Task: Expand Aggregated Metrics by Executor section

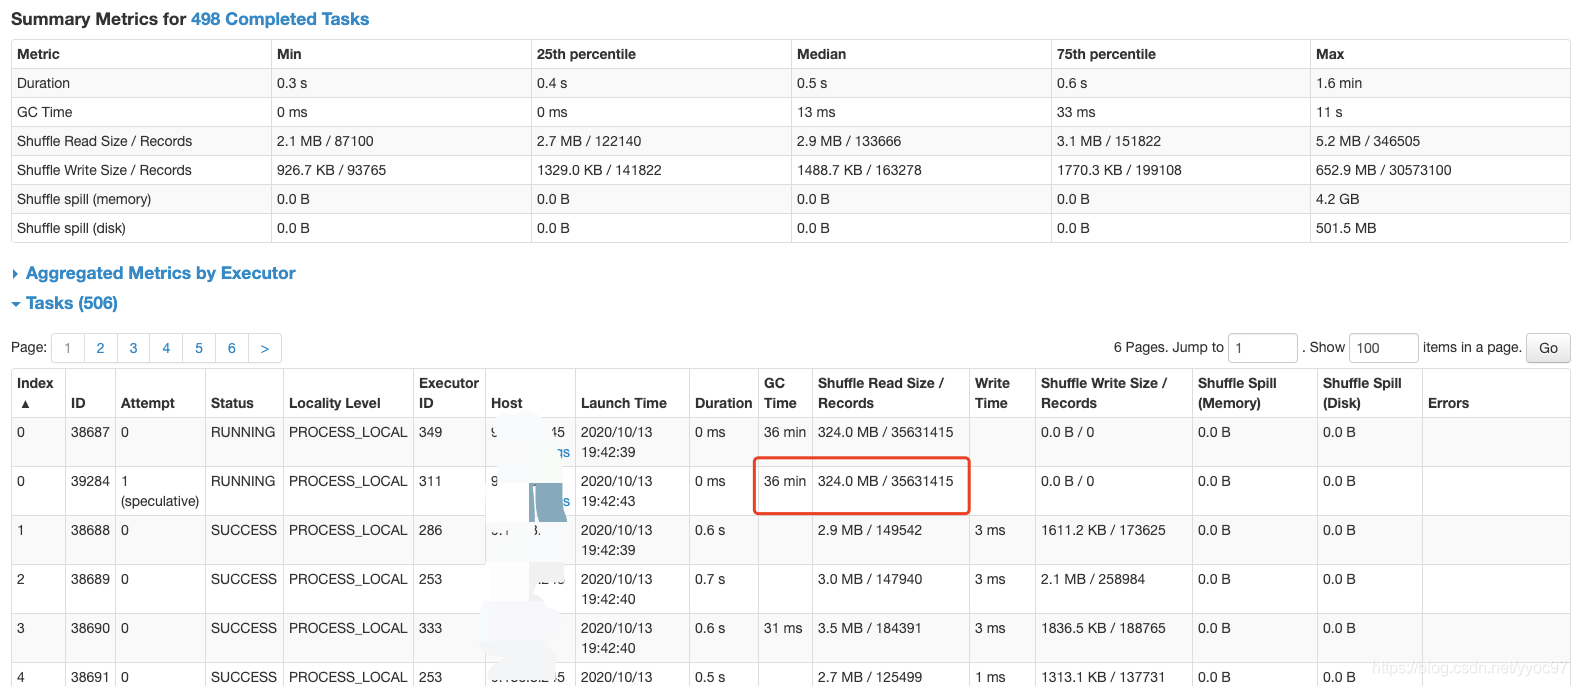Action: [x=161, y=273]
